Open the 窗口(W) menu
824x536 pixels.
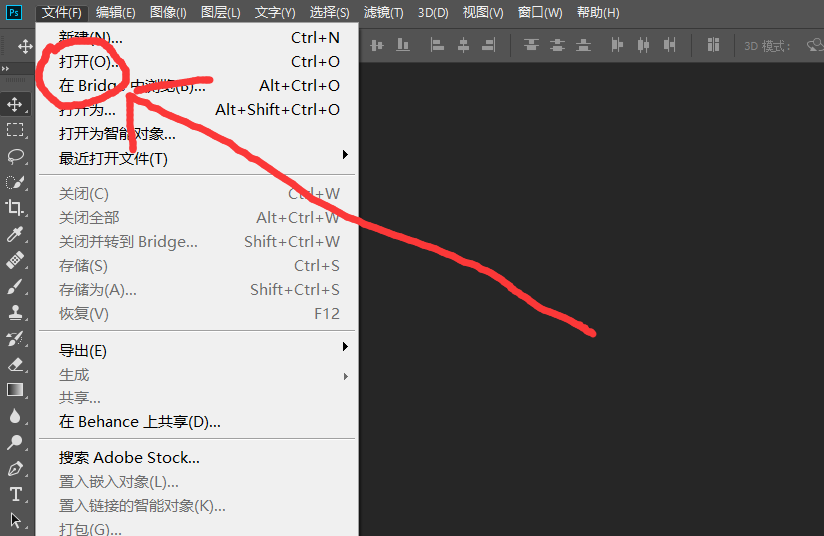[540, 12]
